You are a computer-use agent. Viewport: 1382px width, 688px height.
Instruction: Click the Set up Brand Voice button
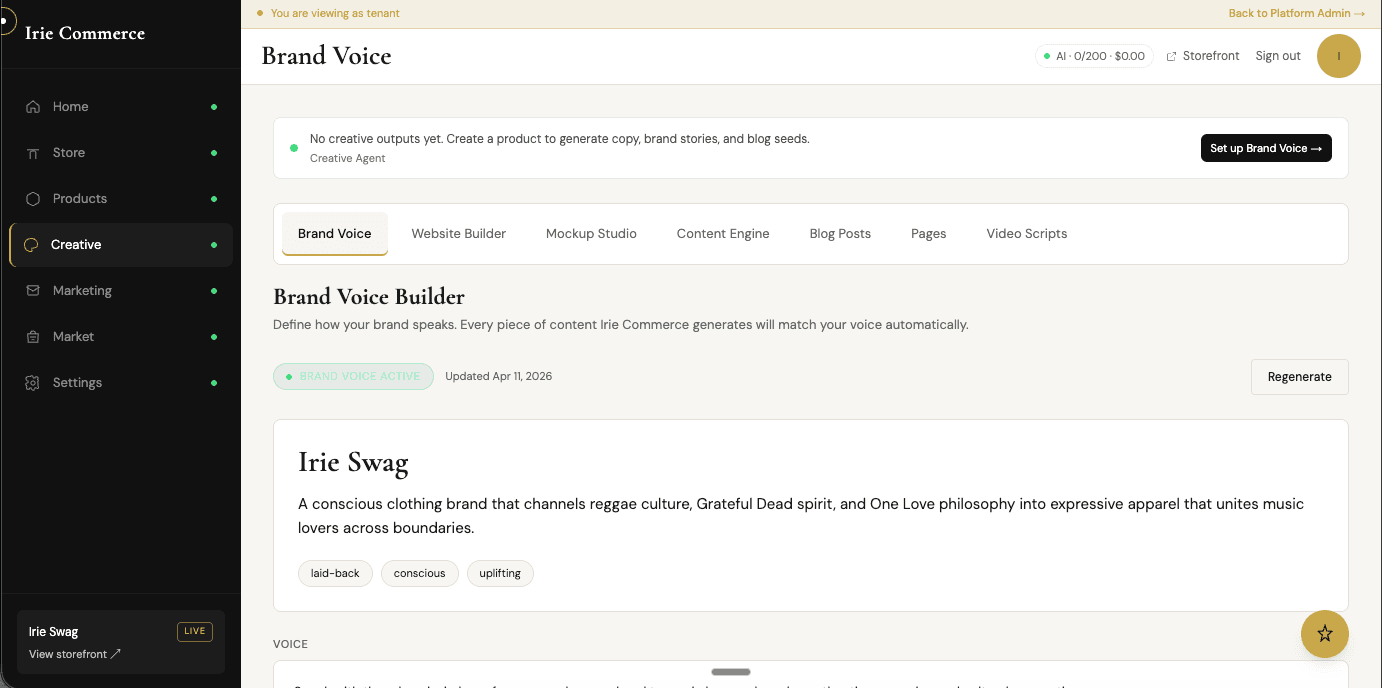[x=1266, y=148]
